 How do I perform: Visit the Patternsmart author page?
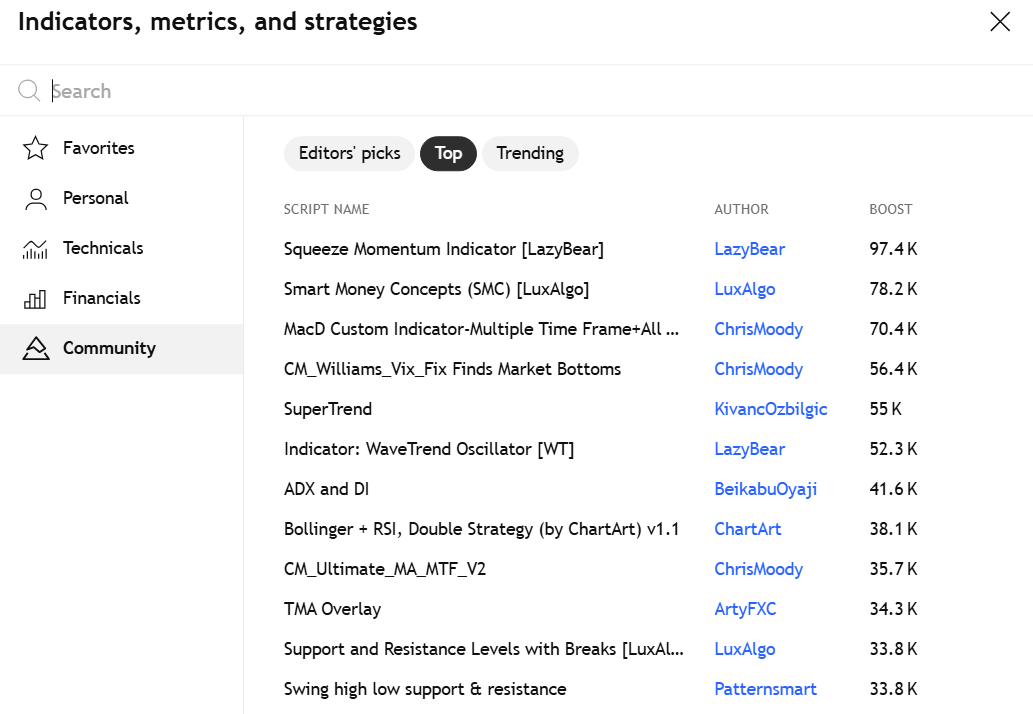(x=766, y=689)
